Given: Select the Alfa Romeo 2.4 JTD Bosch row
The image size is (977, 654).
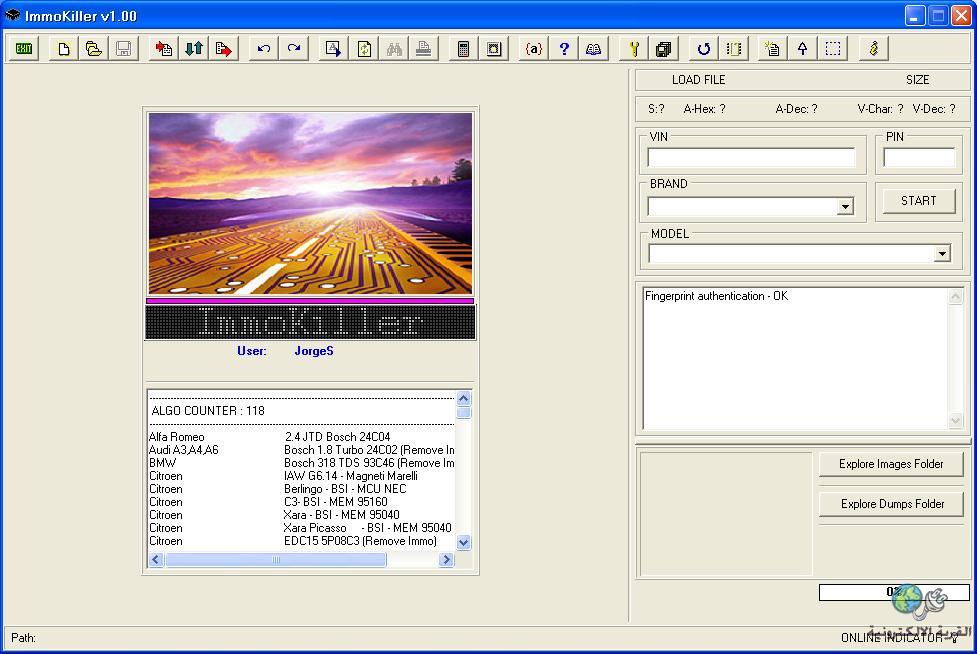Looking at the screenshot, I should tap(302, 437).
